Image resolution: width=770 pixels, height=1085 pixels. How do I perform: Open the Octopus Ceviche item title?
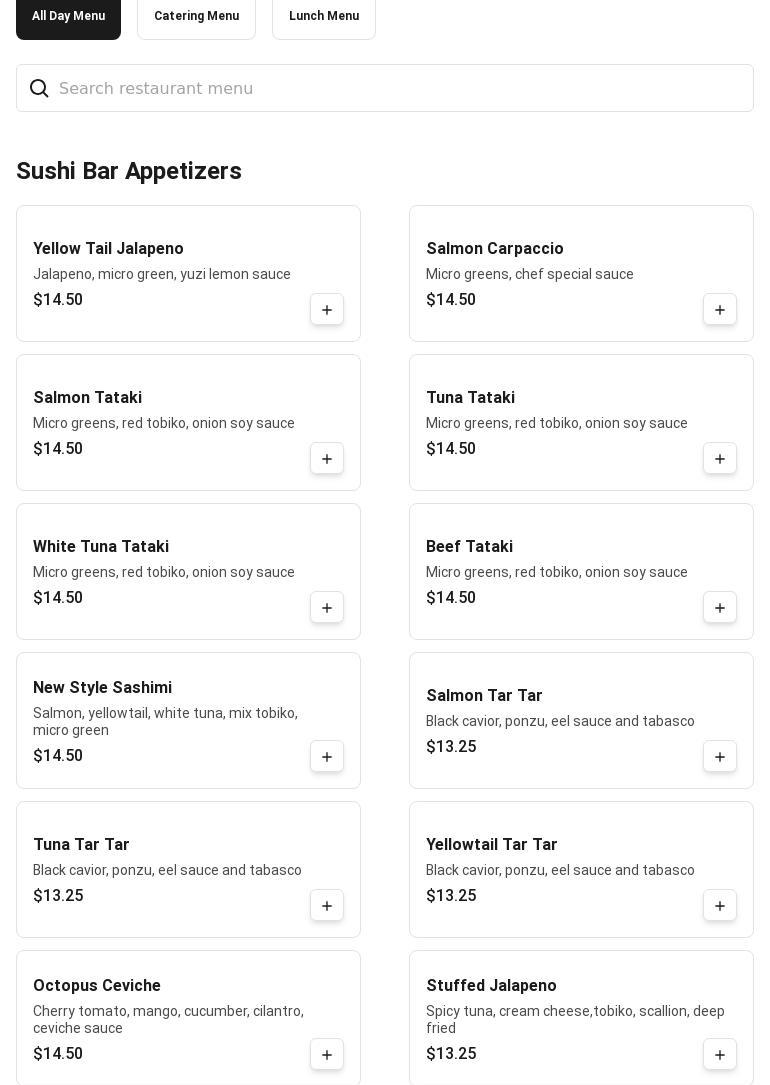[97, 986]
